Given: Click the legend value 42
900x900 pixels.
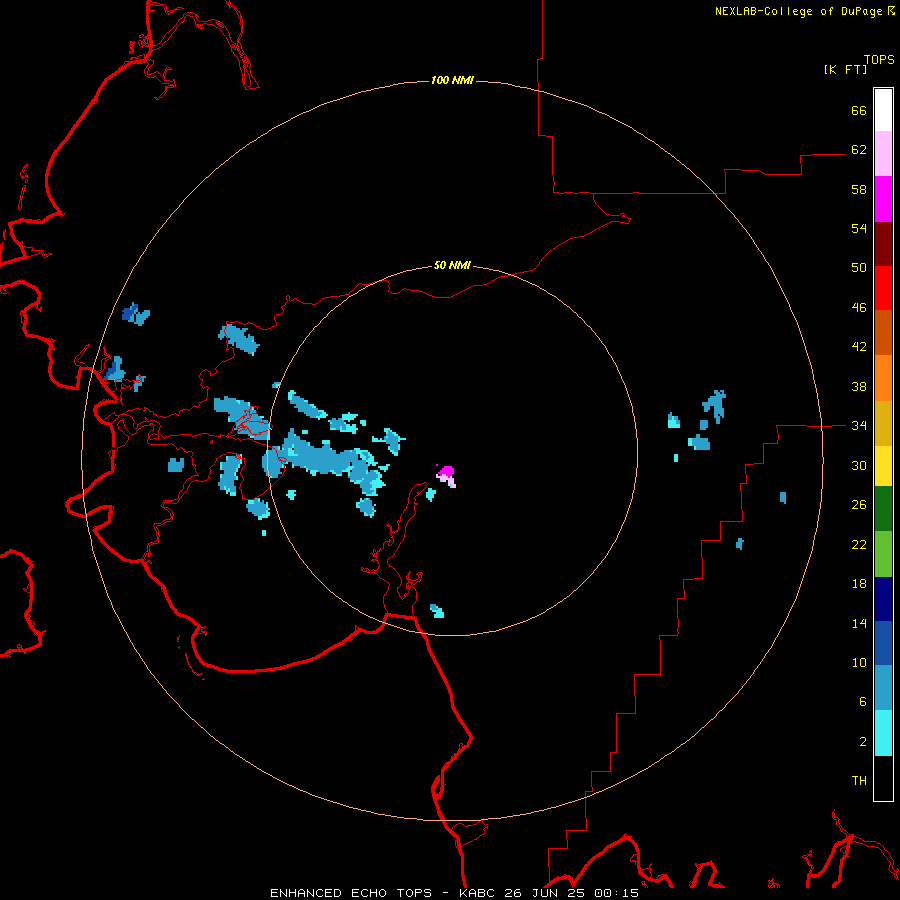Looking at the screenshot, I should point(859,347).
